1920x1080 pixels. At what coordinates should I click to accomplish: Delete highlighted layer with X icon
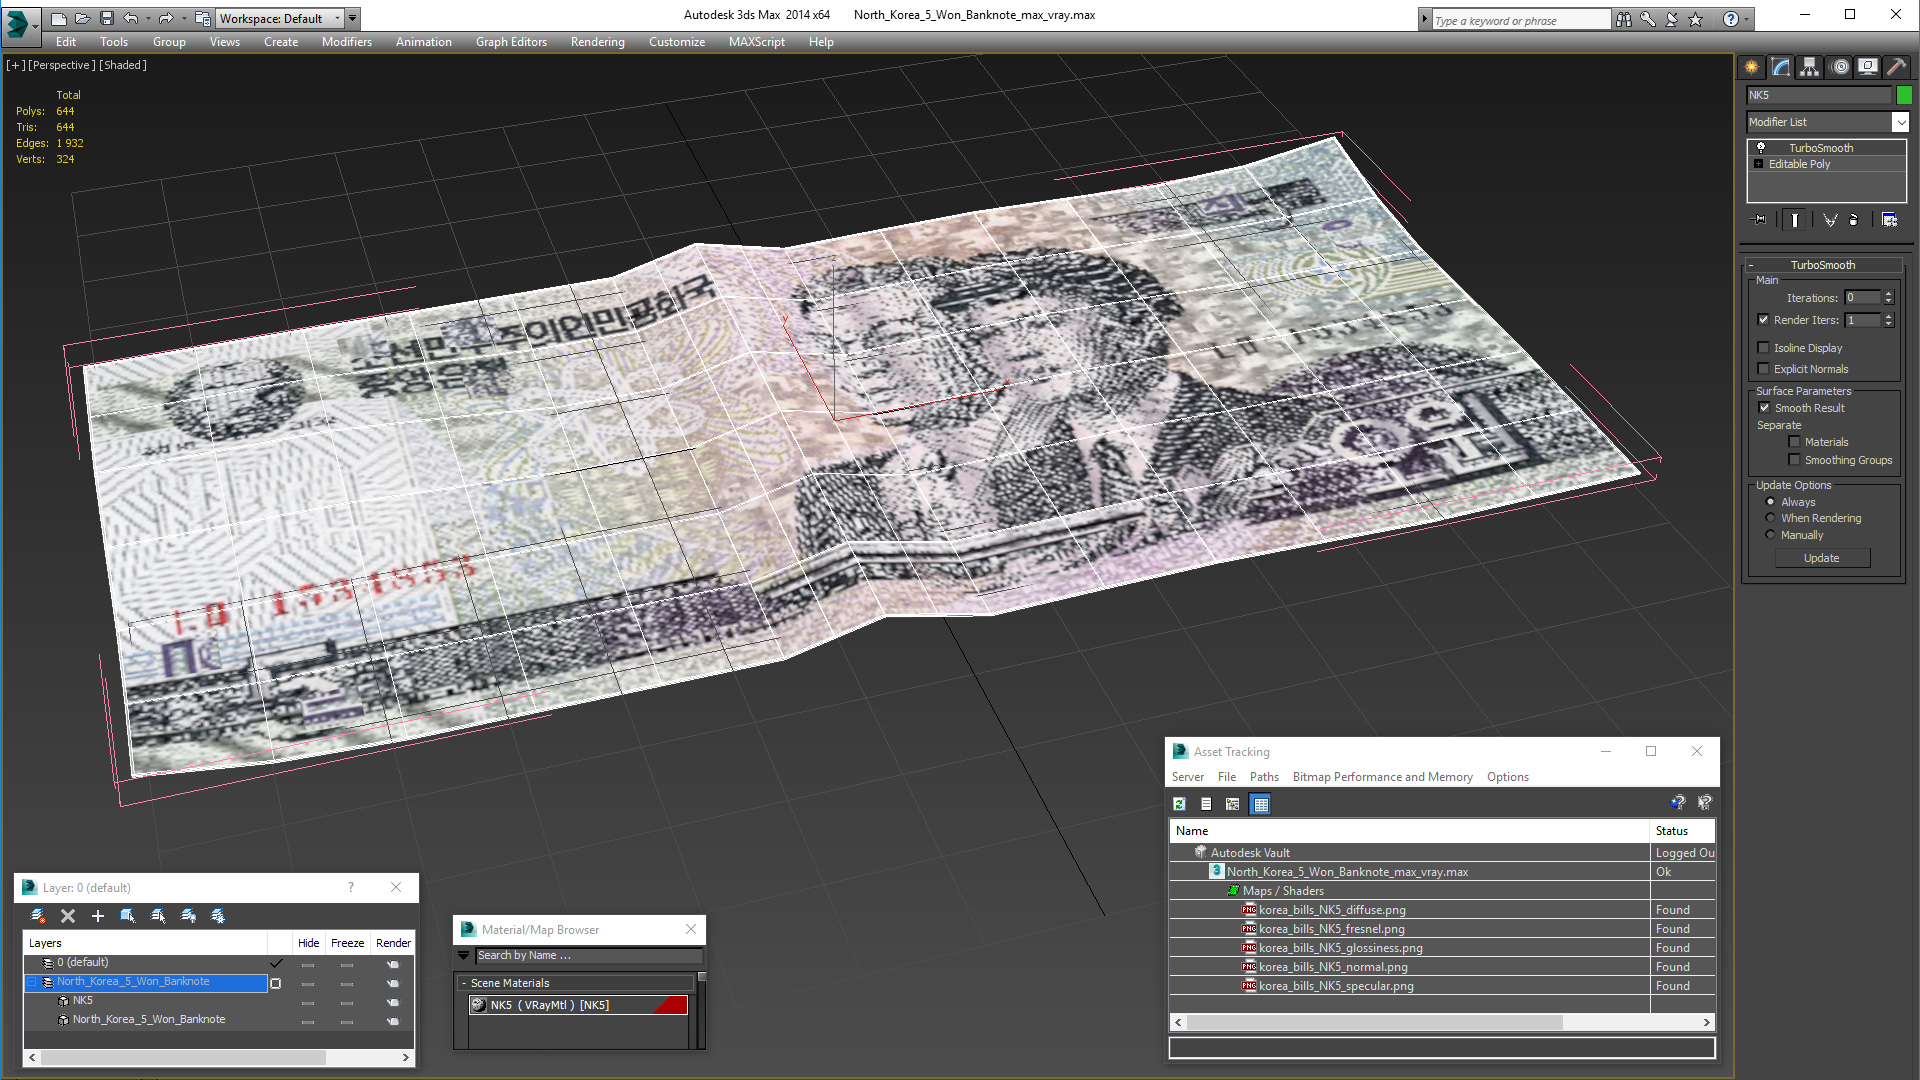(x=68, y=916)
